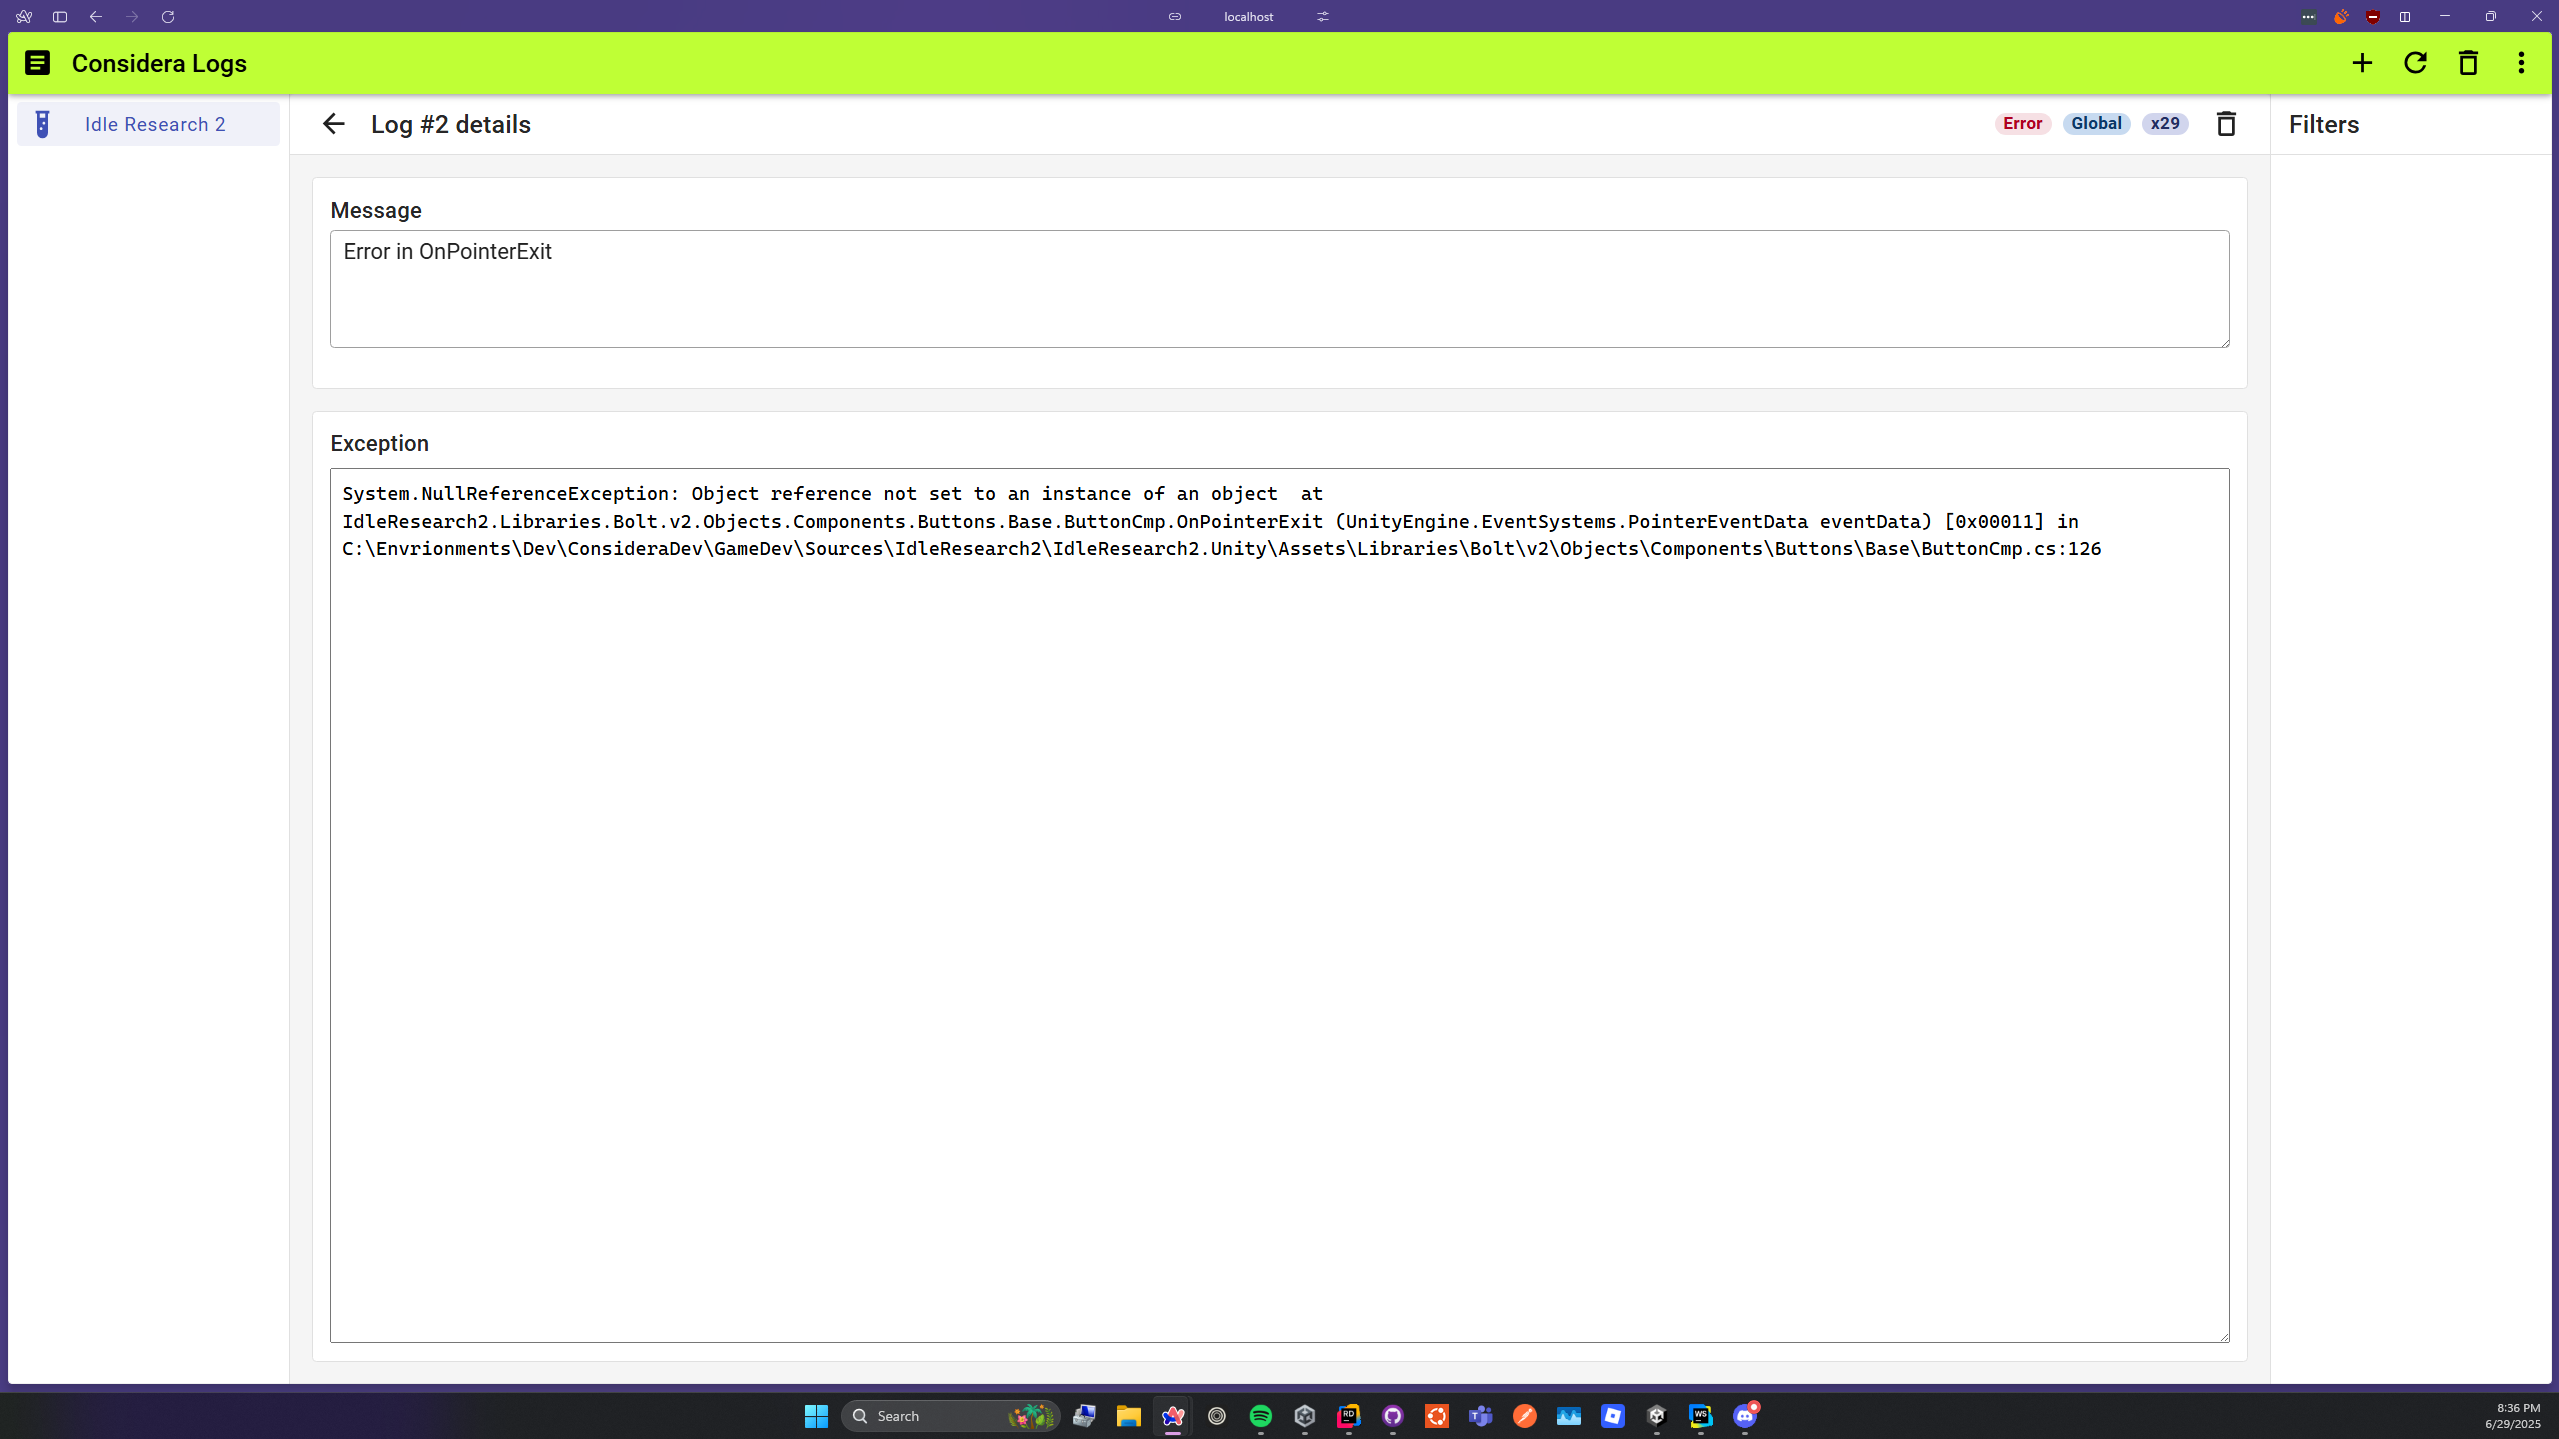Click the trash icon in green header
The height and width of the screenshot is (1439, 2559).
(x=2468, y=63)
